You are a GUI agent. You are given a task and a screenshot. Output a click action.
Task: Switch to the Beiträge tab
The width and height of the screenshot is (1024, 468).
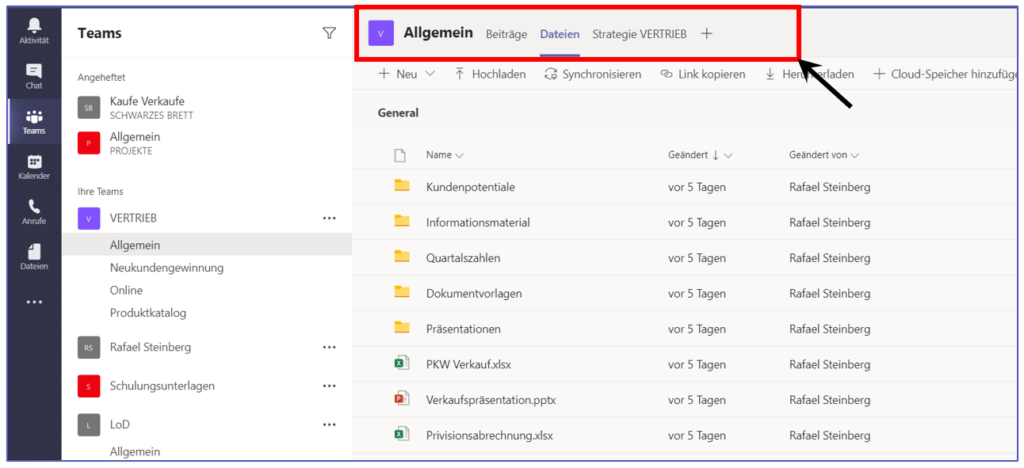point(506,35)
